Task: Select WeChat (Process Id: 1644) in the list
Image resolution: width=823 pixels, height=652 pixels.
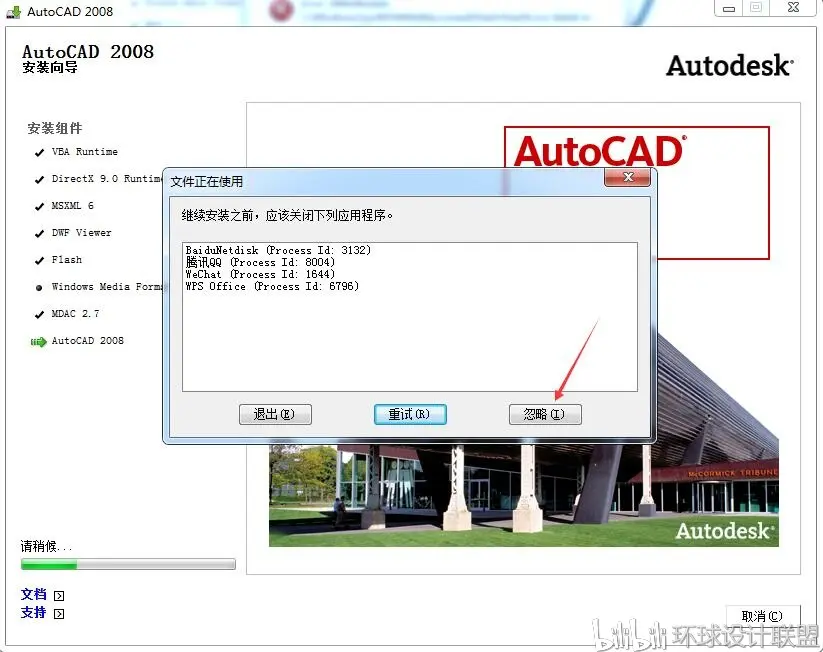Action: (260, 274)
